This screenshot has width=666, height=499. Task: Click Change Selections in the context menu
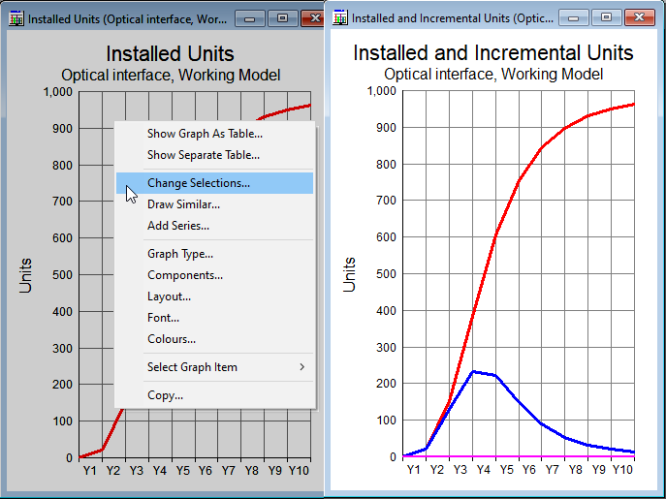(198, 183)
